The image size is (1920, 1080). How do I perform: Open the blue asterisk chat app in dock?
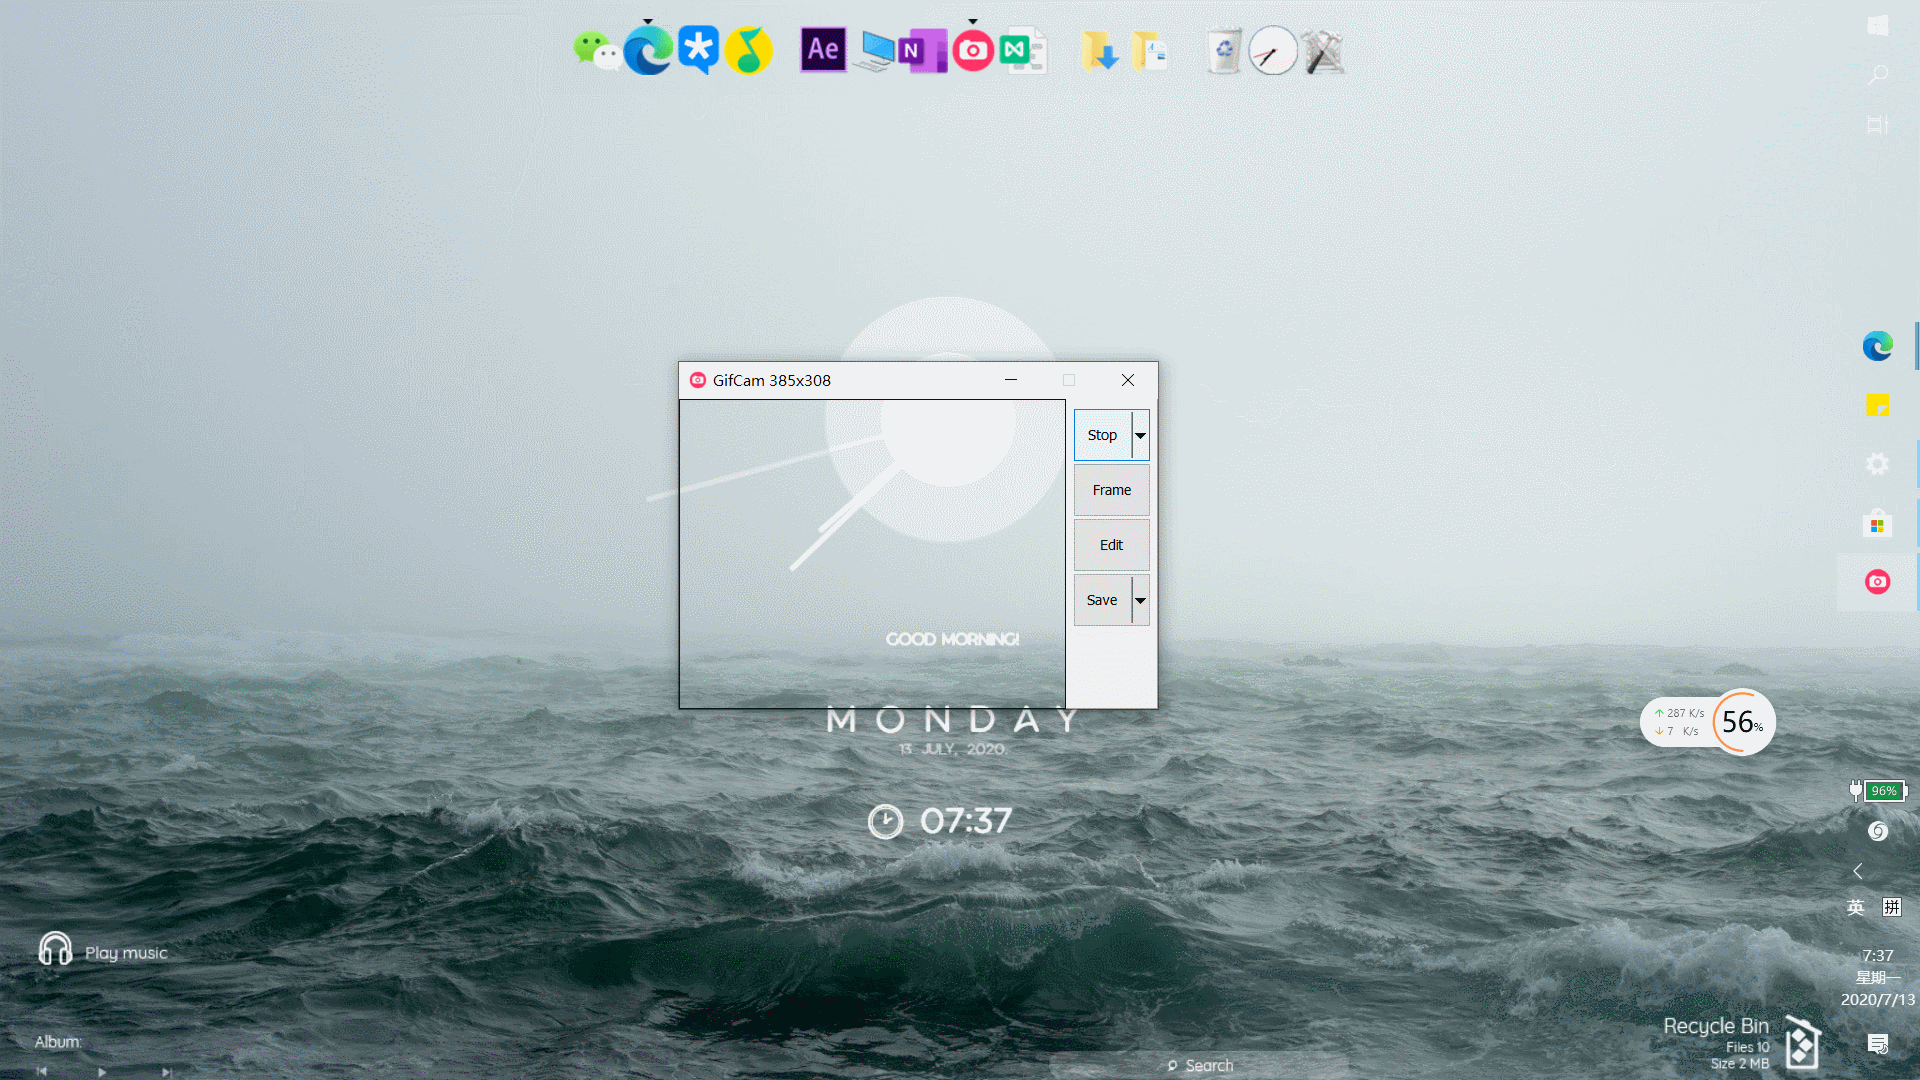point(698,50)
